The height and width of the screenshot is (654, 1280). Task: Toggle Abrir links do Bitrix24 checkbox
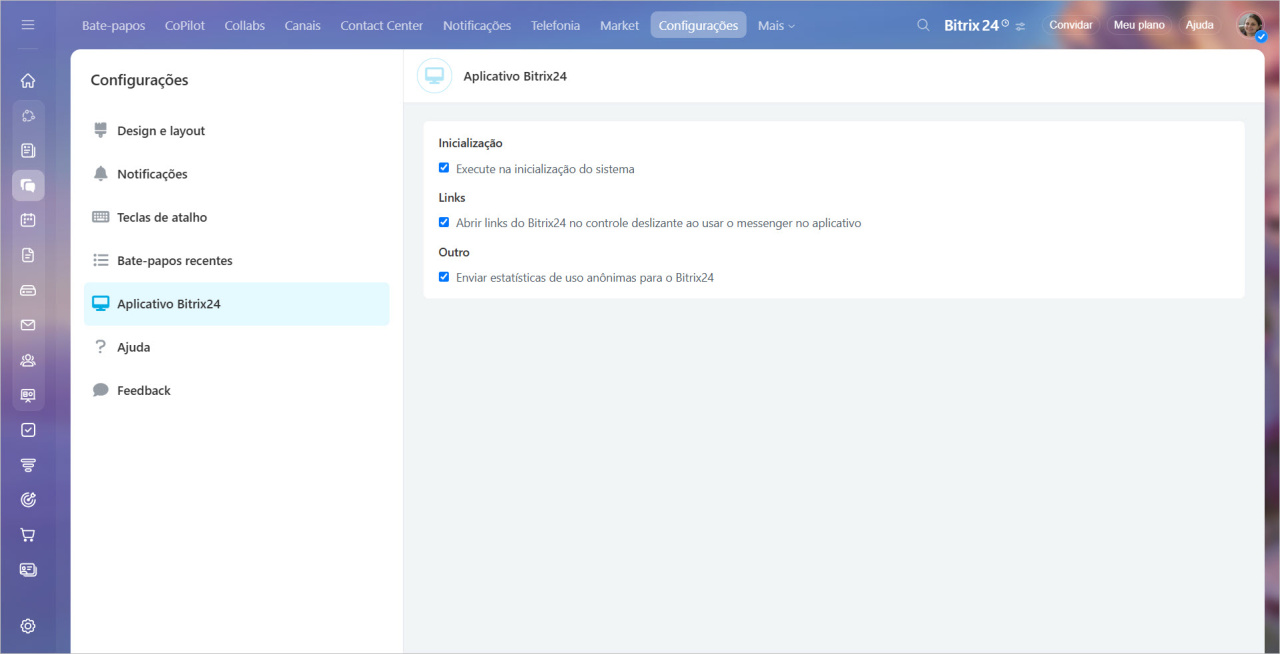444,222
